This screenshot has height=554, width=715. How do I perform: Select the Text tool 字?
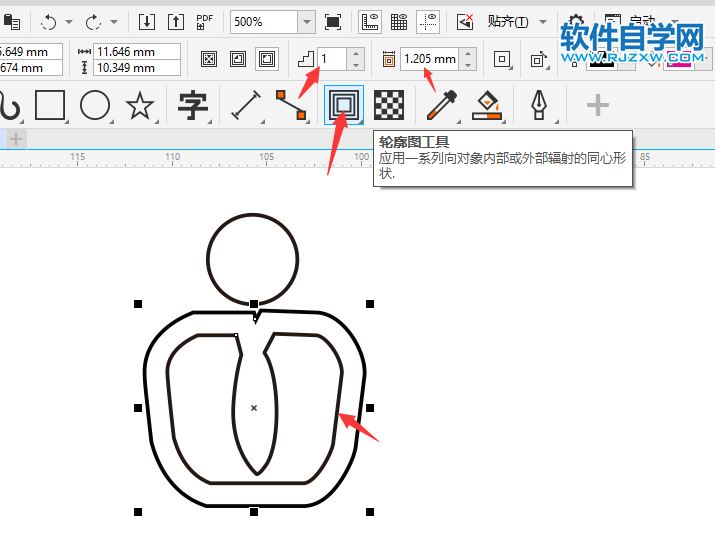point(193,105)
